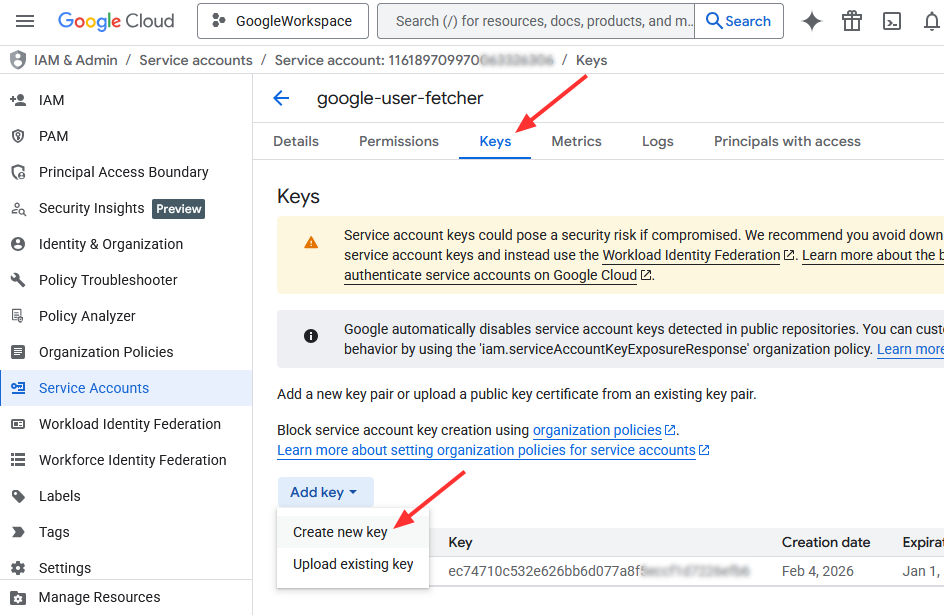Follow the organization policies link
This screenshot has height=615, width=944.
tap(597, 430)
